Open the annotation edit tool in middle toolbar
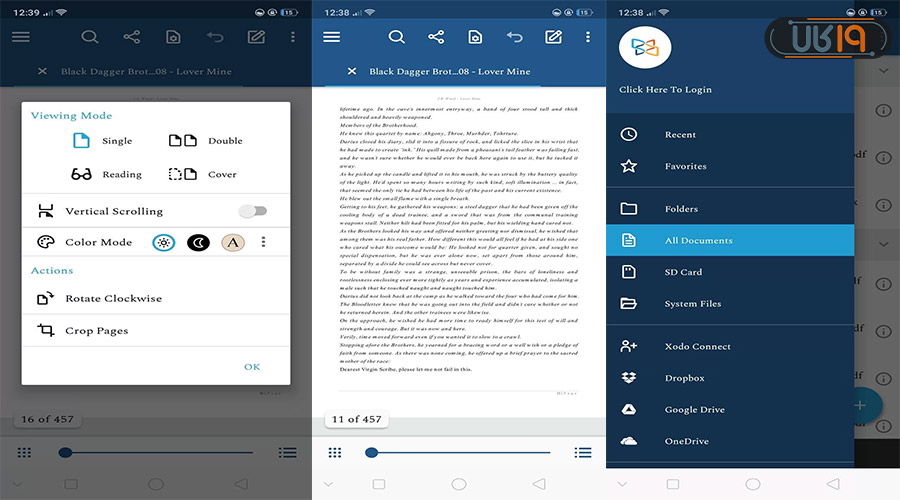 [553, 37]
